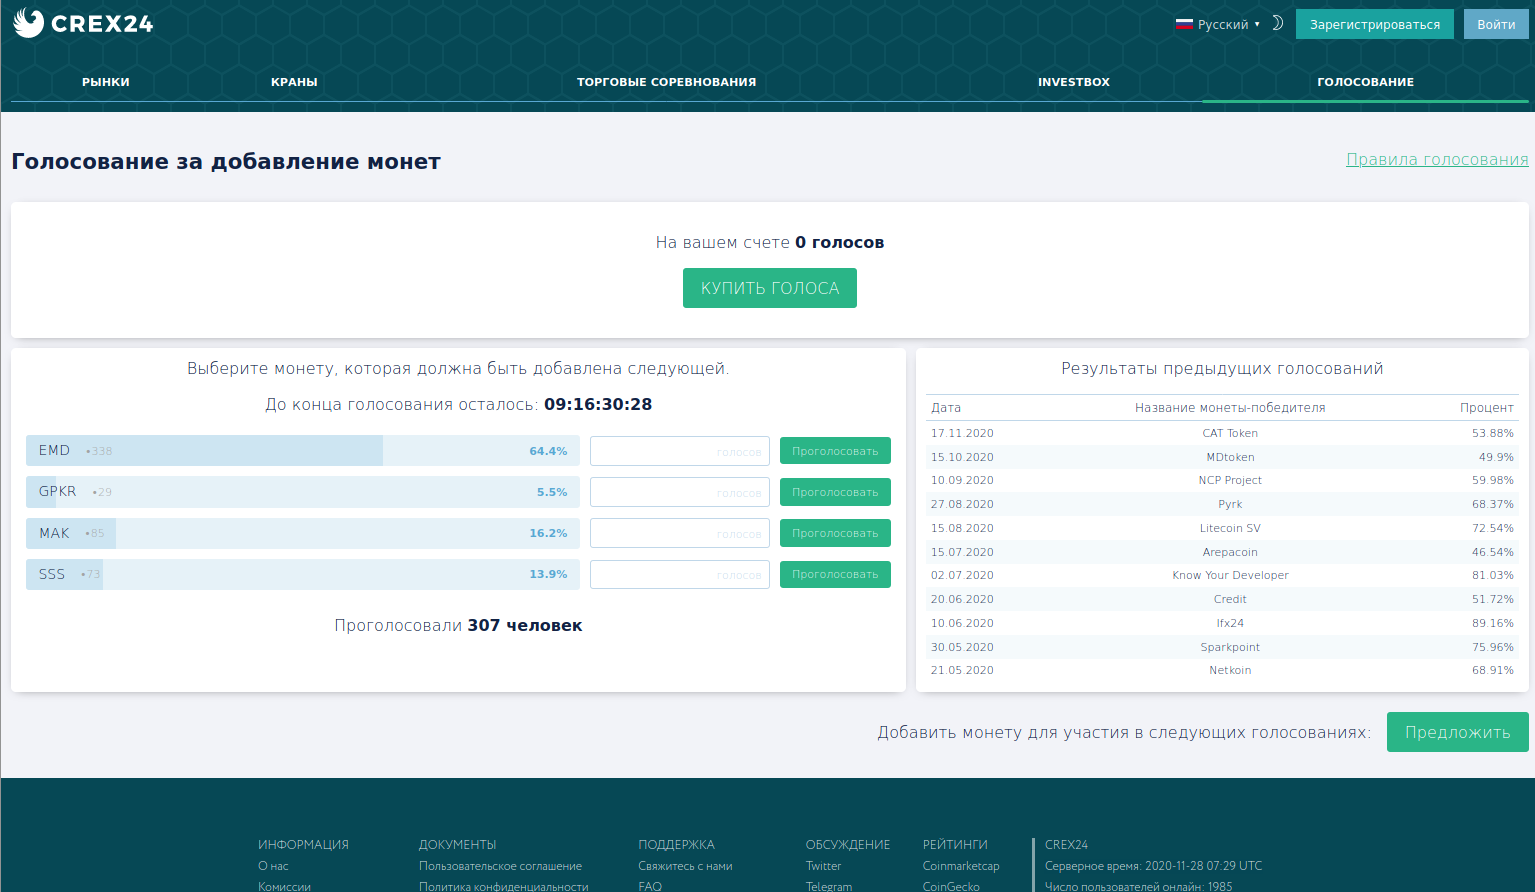Click Проголосовали 307 человек text

(x=458, y=626)
